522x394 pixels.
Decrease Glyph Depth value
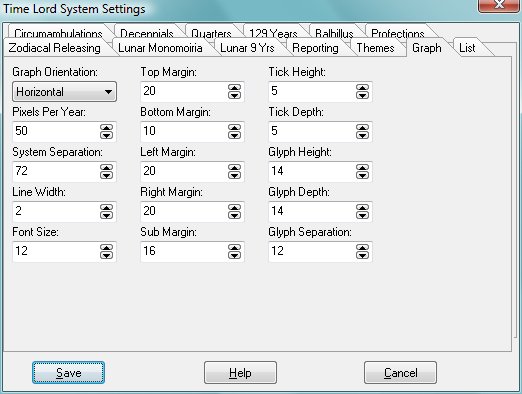tap(362, 215)
